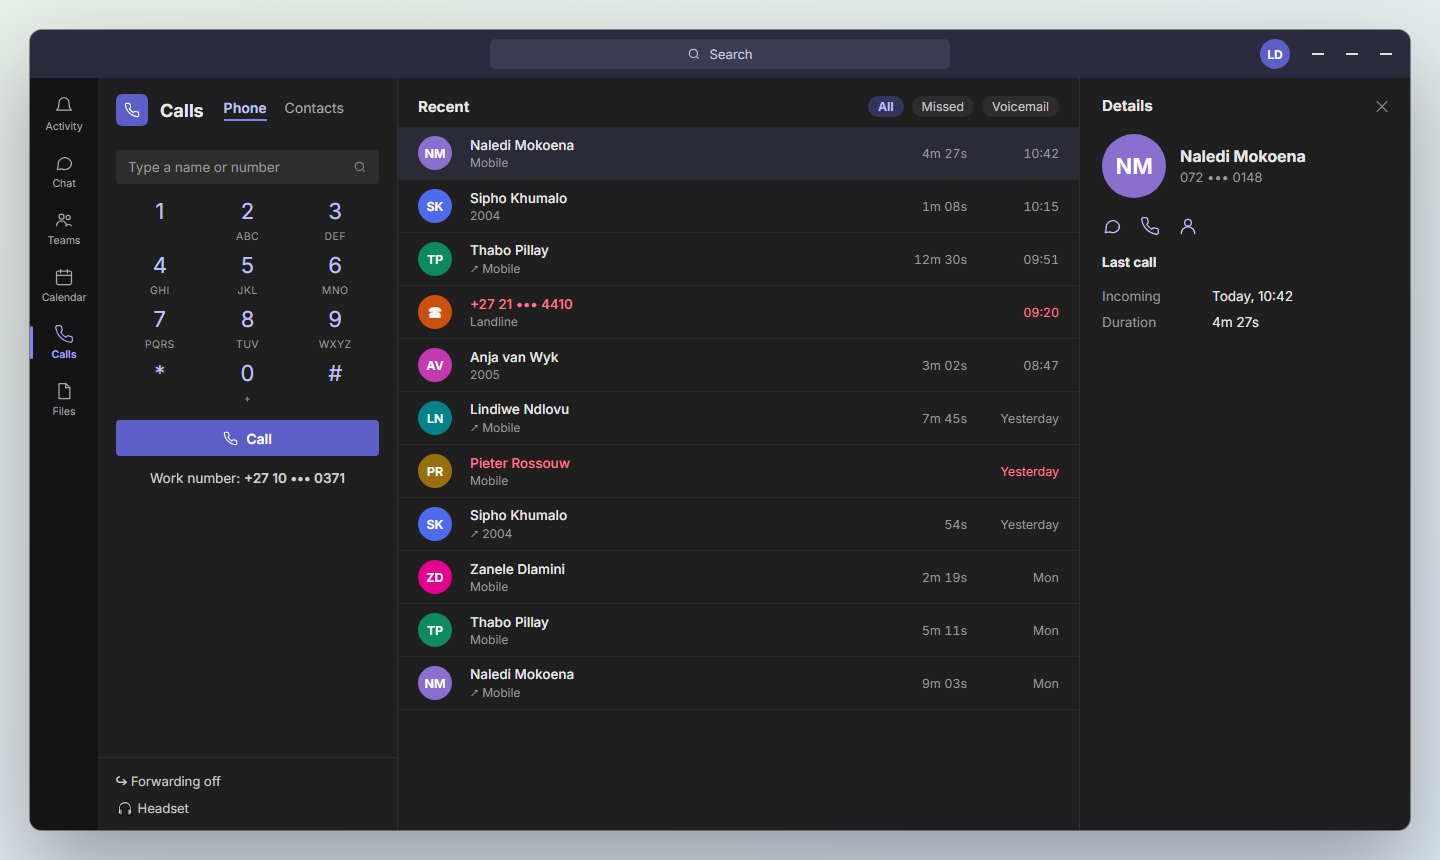Select Sipho Khumalo 10:15 call entry

[x=738, y=206]
